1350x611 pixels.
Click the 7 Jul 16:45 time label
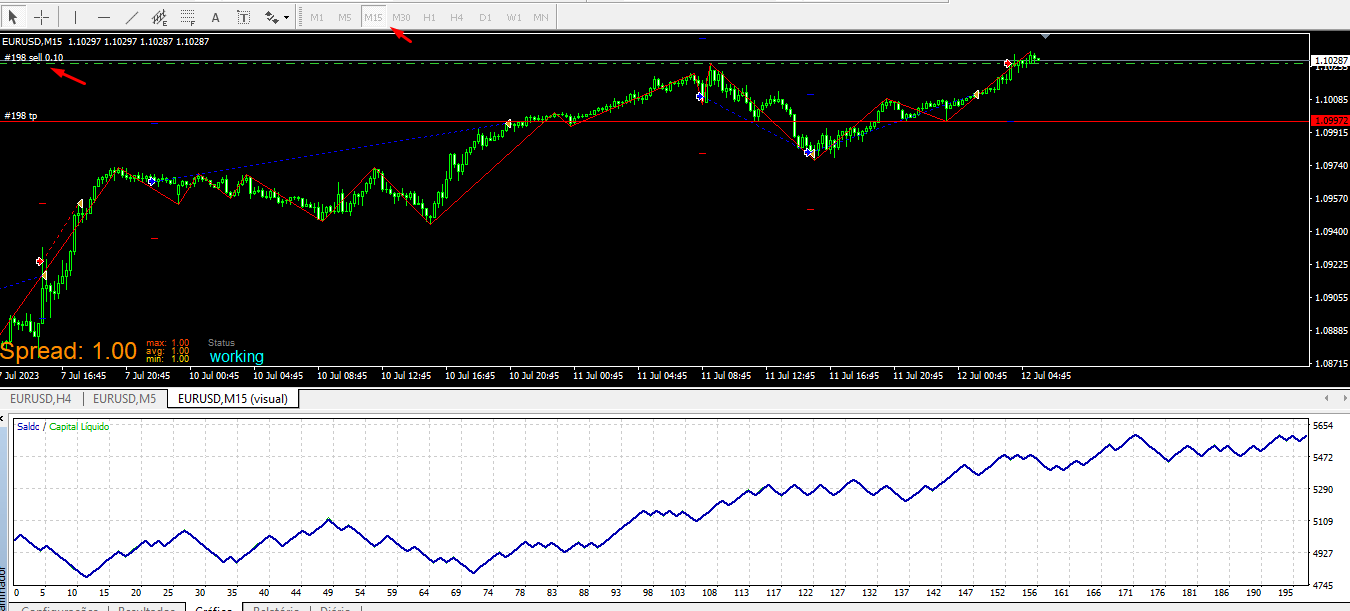(x=84, y=376)
